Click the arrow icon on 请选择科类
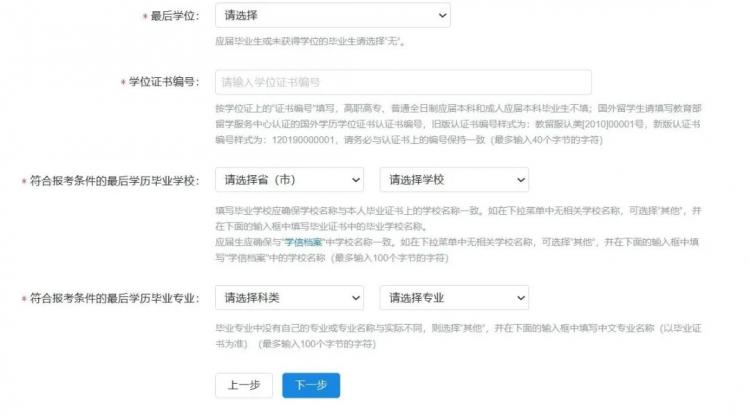Image resolution: width=750 pixels, height=415 pixels. [x=355, y=298]
